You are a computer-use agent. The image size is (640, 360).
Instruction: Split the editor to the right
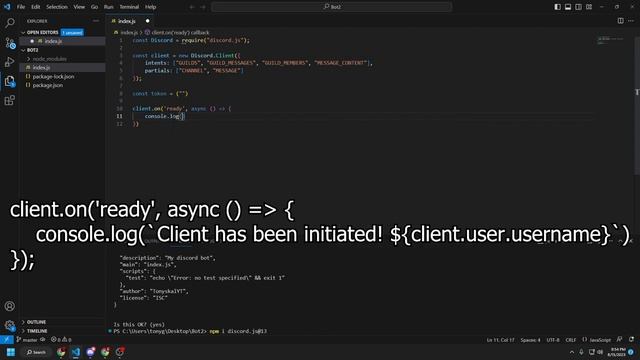click(620, 21)
